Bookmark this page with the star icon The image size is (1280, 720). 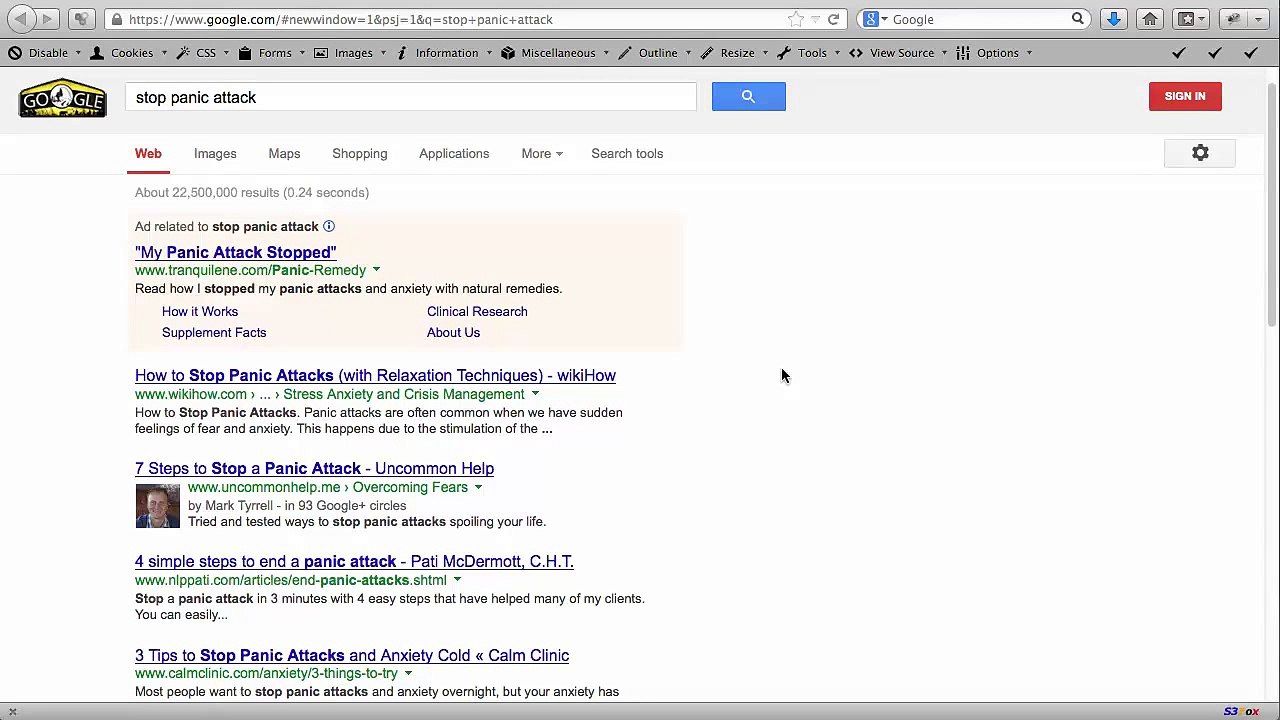coord(795,19)
